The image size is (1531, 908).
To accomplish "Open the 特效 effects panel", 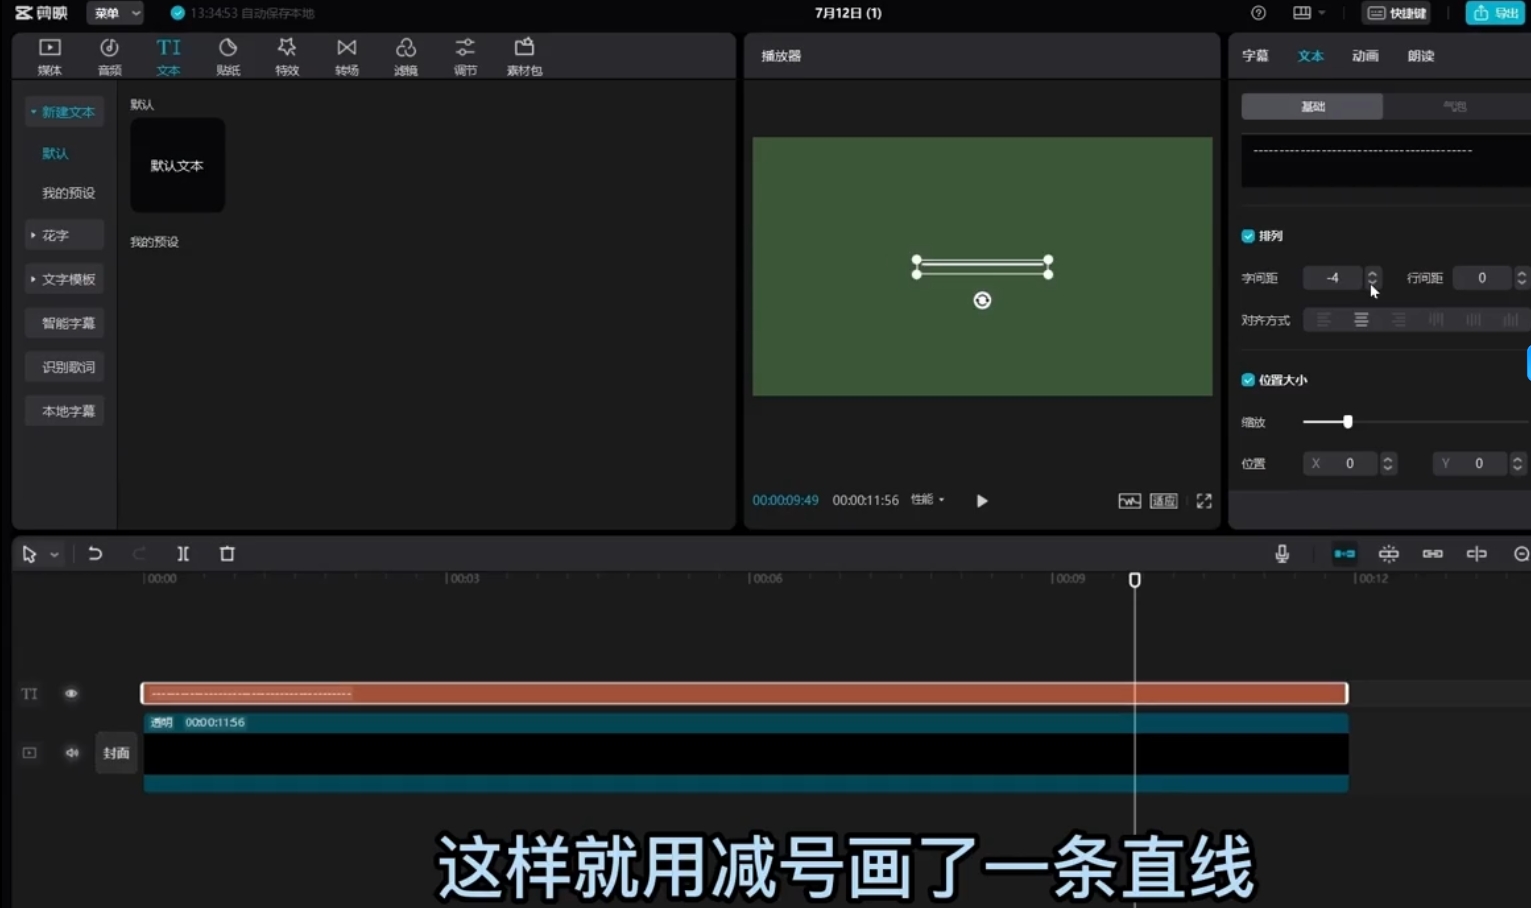I will click(287, 56).
